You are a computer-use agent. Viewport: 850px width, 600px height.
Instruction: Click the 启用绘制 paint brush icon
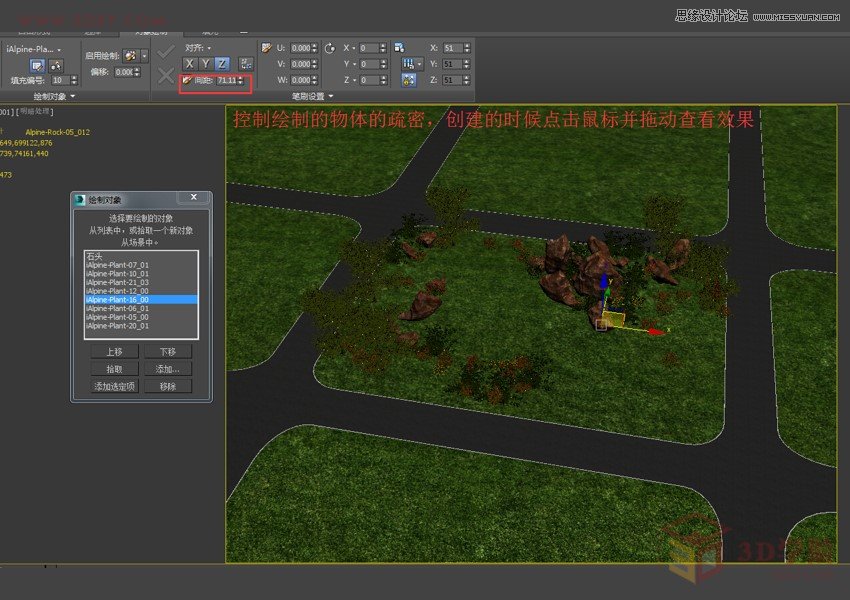click(129, 54)
